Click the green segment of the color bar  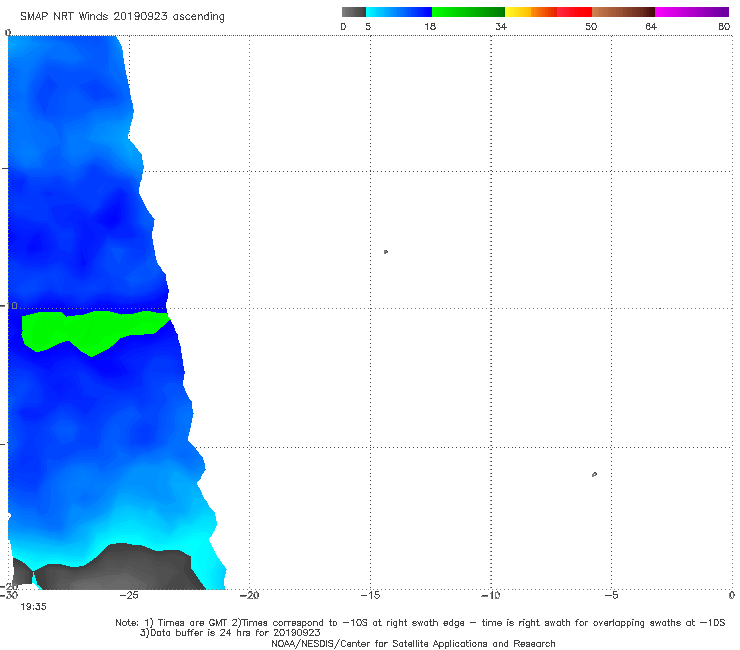point(468,12)
